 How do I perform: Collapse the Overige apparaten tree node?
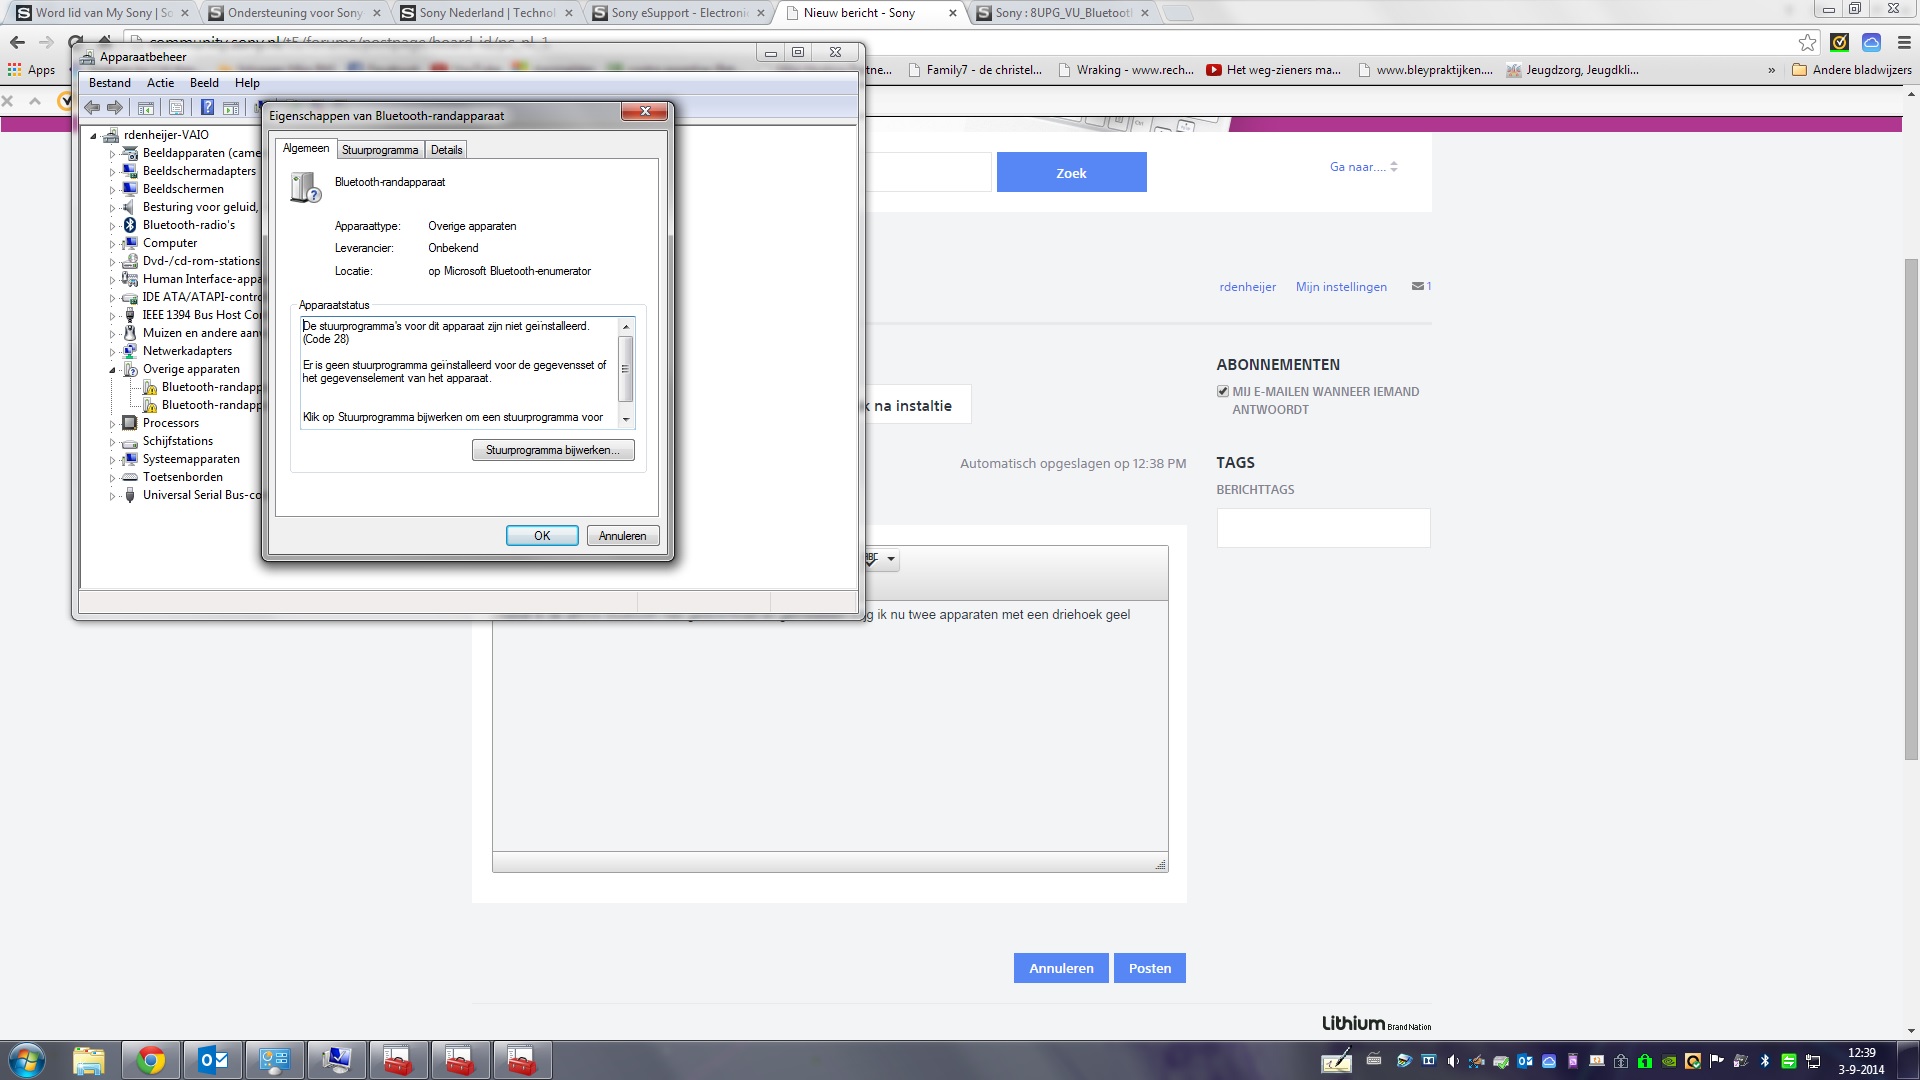[112, 370]
